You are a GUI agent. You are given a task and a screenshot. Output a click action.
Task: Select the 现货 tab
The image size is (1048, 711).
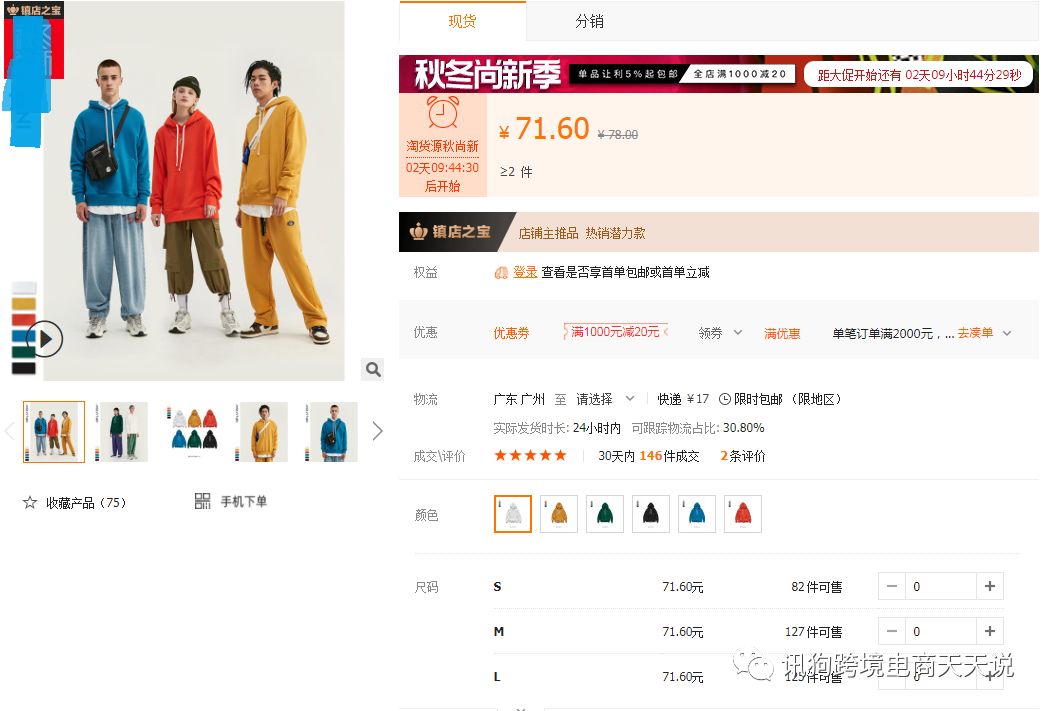pyautogui.click(x=463, y=21)
